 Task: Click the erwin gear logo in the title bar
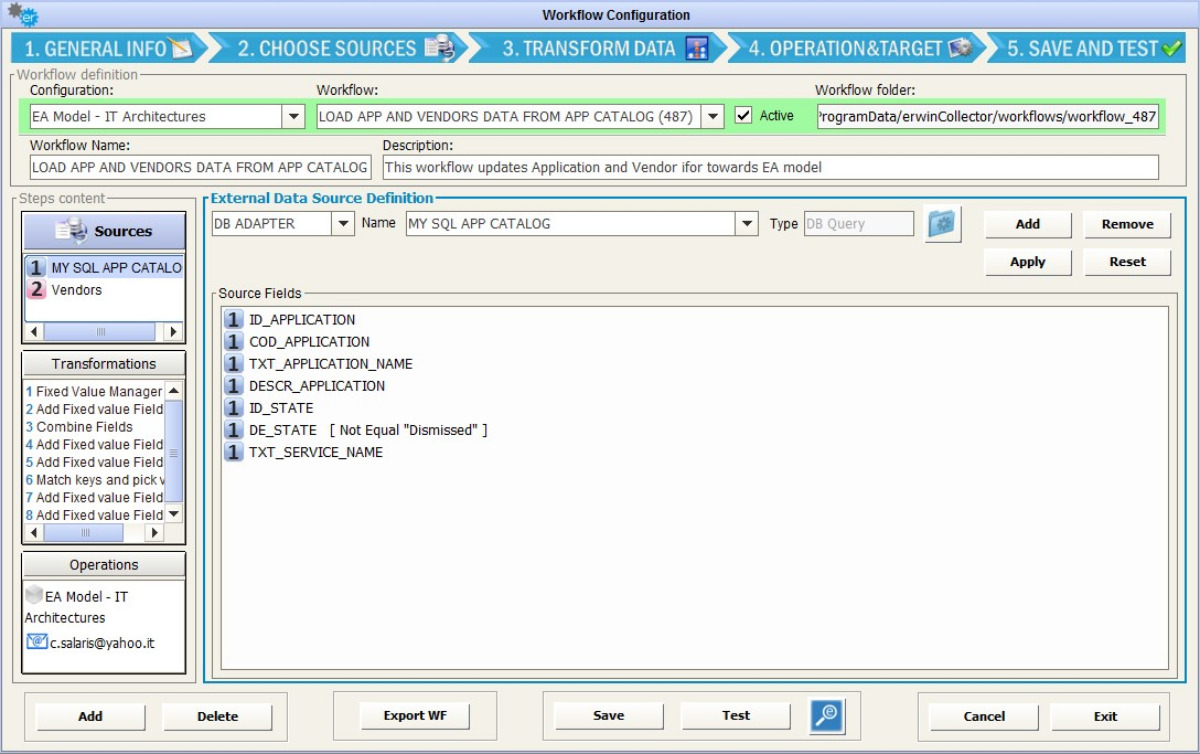[x=22, y=15]
